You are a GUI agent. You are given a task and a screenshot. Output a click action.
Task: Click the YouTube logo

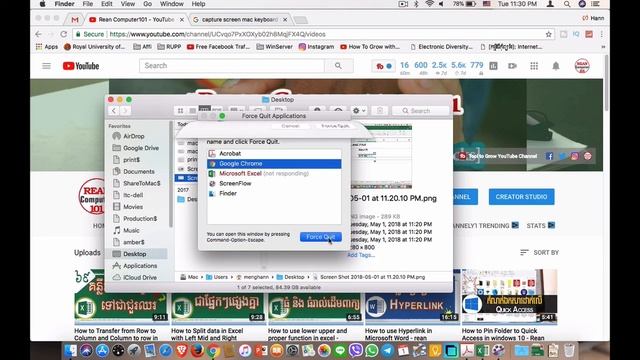click(81, 66)
